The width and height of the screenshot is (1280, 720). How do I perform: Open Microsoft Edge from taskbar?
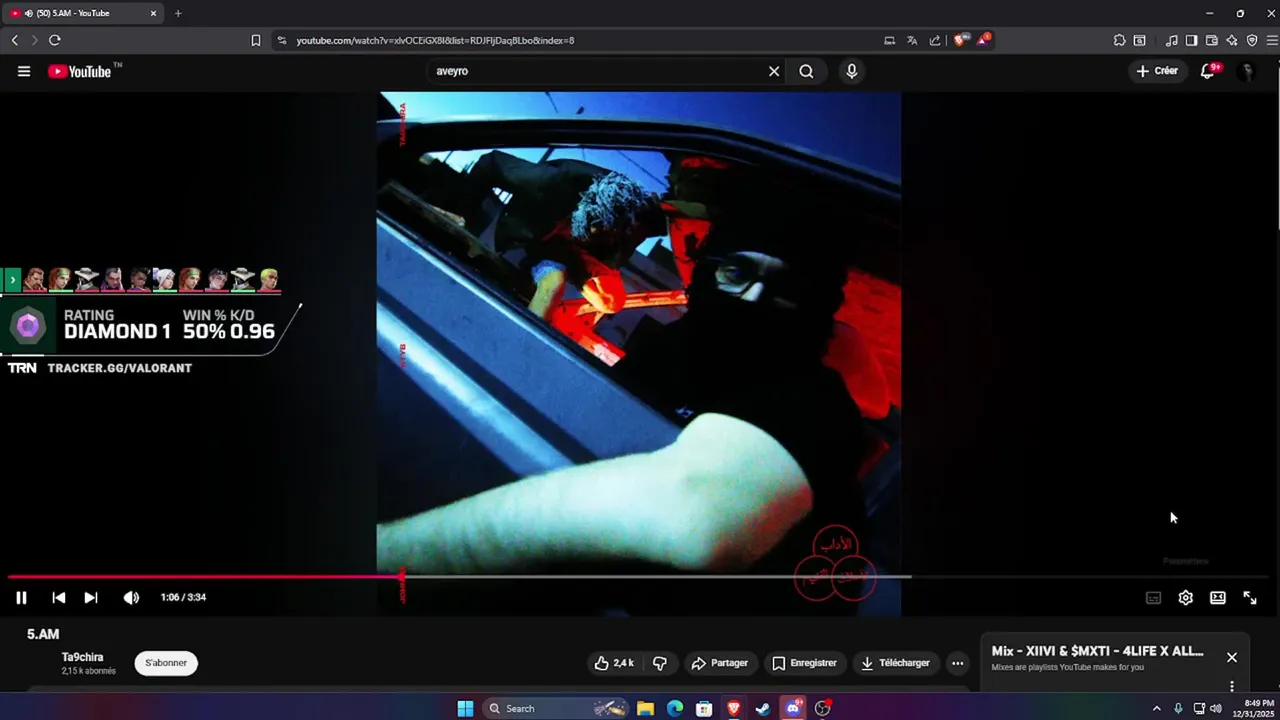(675, 708)
